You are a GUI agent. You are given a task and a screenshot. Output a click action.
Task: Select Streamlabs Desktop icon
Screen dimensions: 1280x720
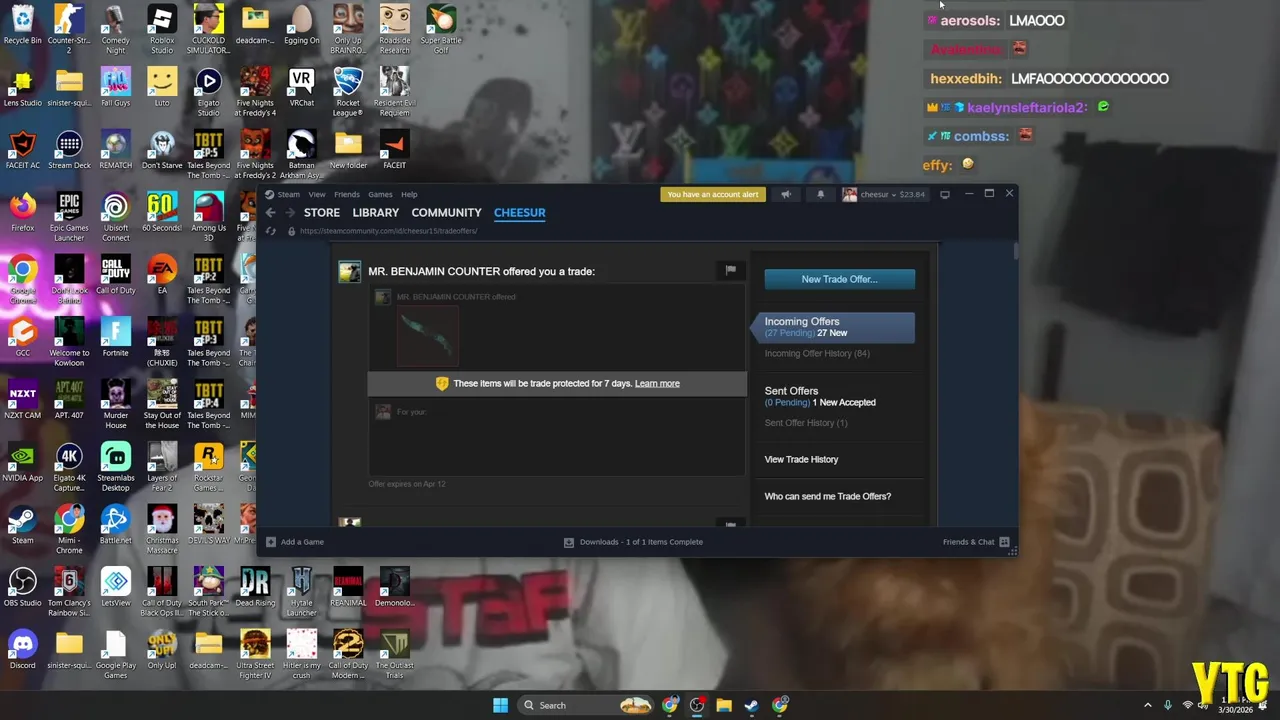point(115,467)
